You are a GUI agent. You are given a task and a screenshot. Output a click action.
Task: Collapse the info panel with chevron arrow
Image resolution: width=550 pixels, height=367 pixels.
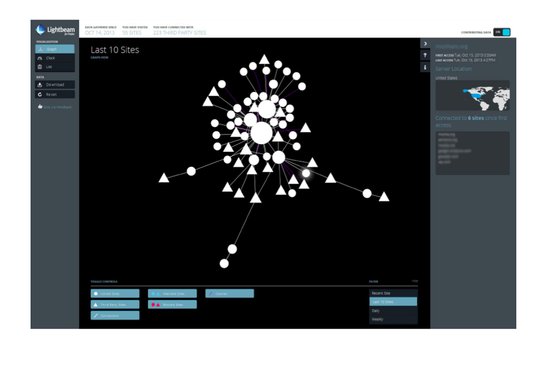click(x=425, y=44)
